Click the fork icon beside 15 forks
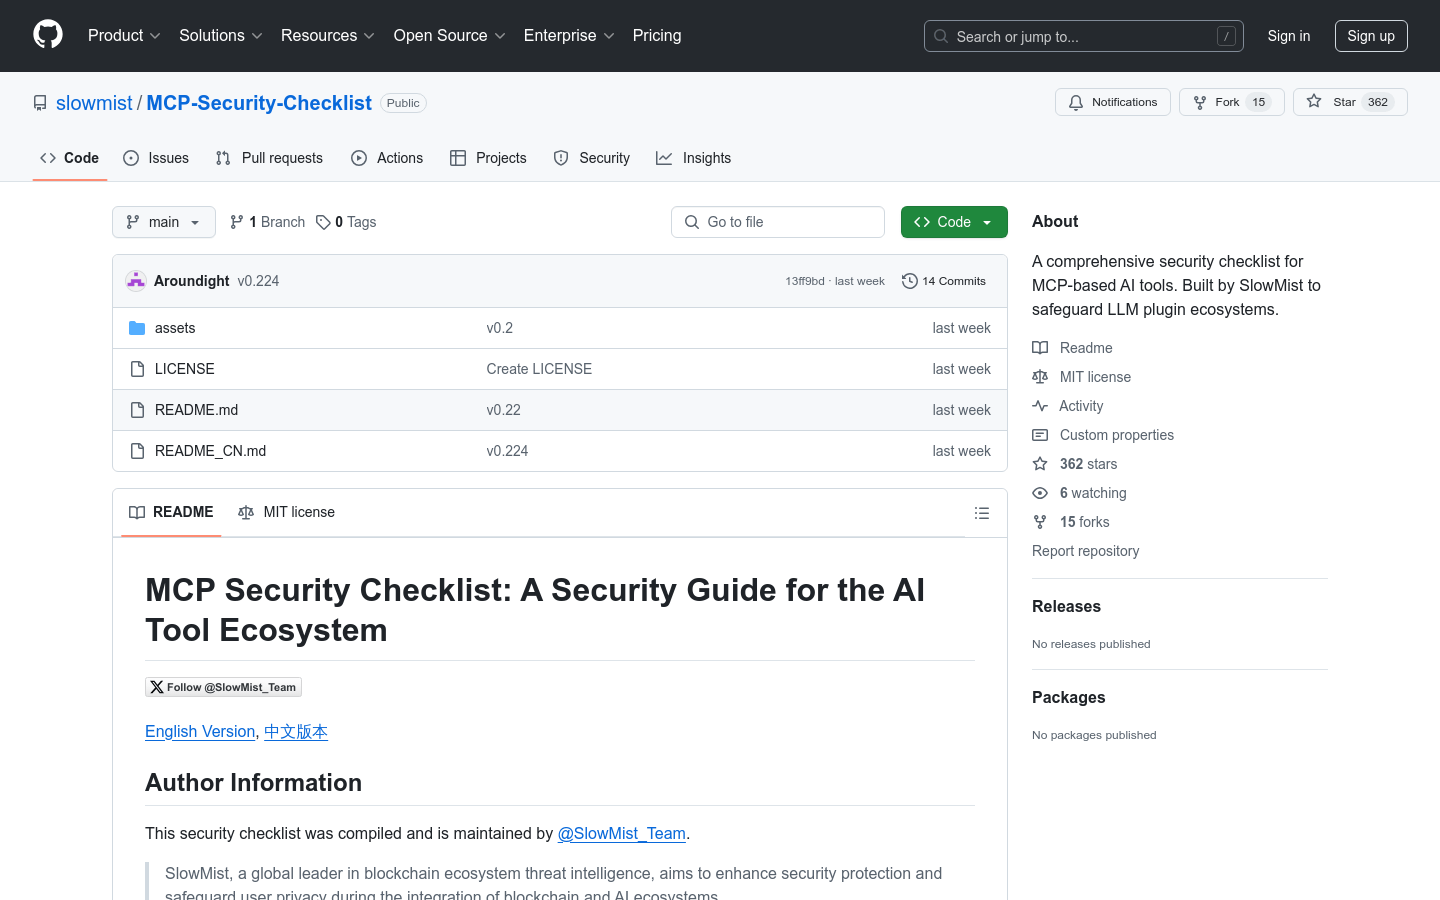Image resolution: width=1440 pixels, height=900 pixels. point(1040,522)
